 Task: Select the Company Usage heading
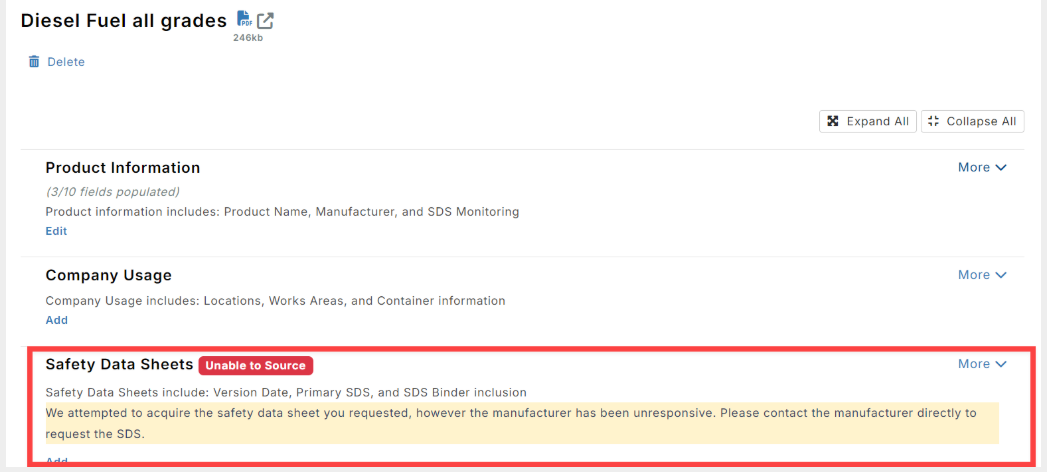coord(109,275)
